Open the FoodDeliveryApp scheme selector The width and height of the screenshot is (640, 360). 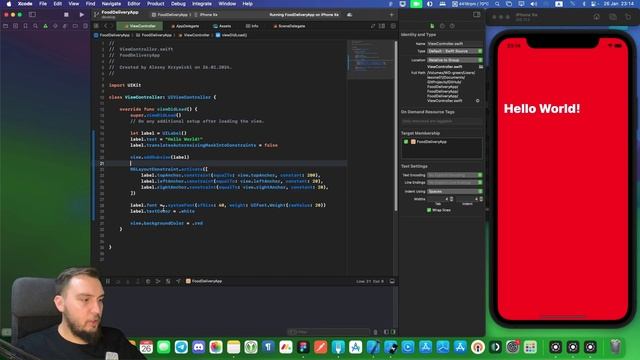pos(170,15)
